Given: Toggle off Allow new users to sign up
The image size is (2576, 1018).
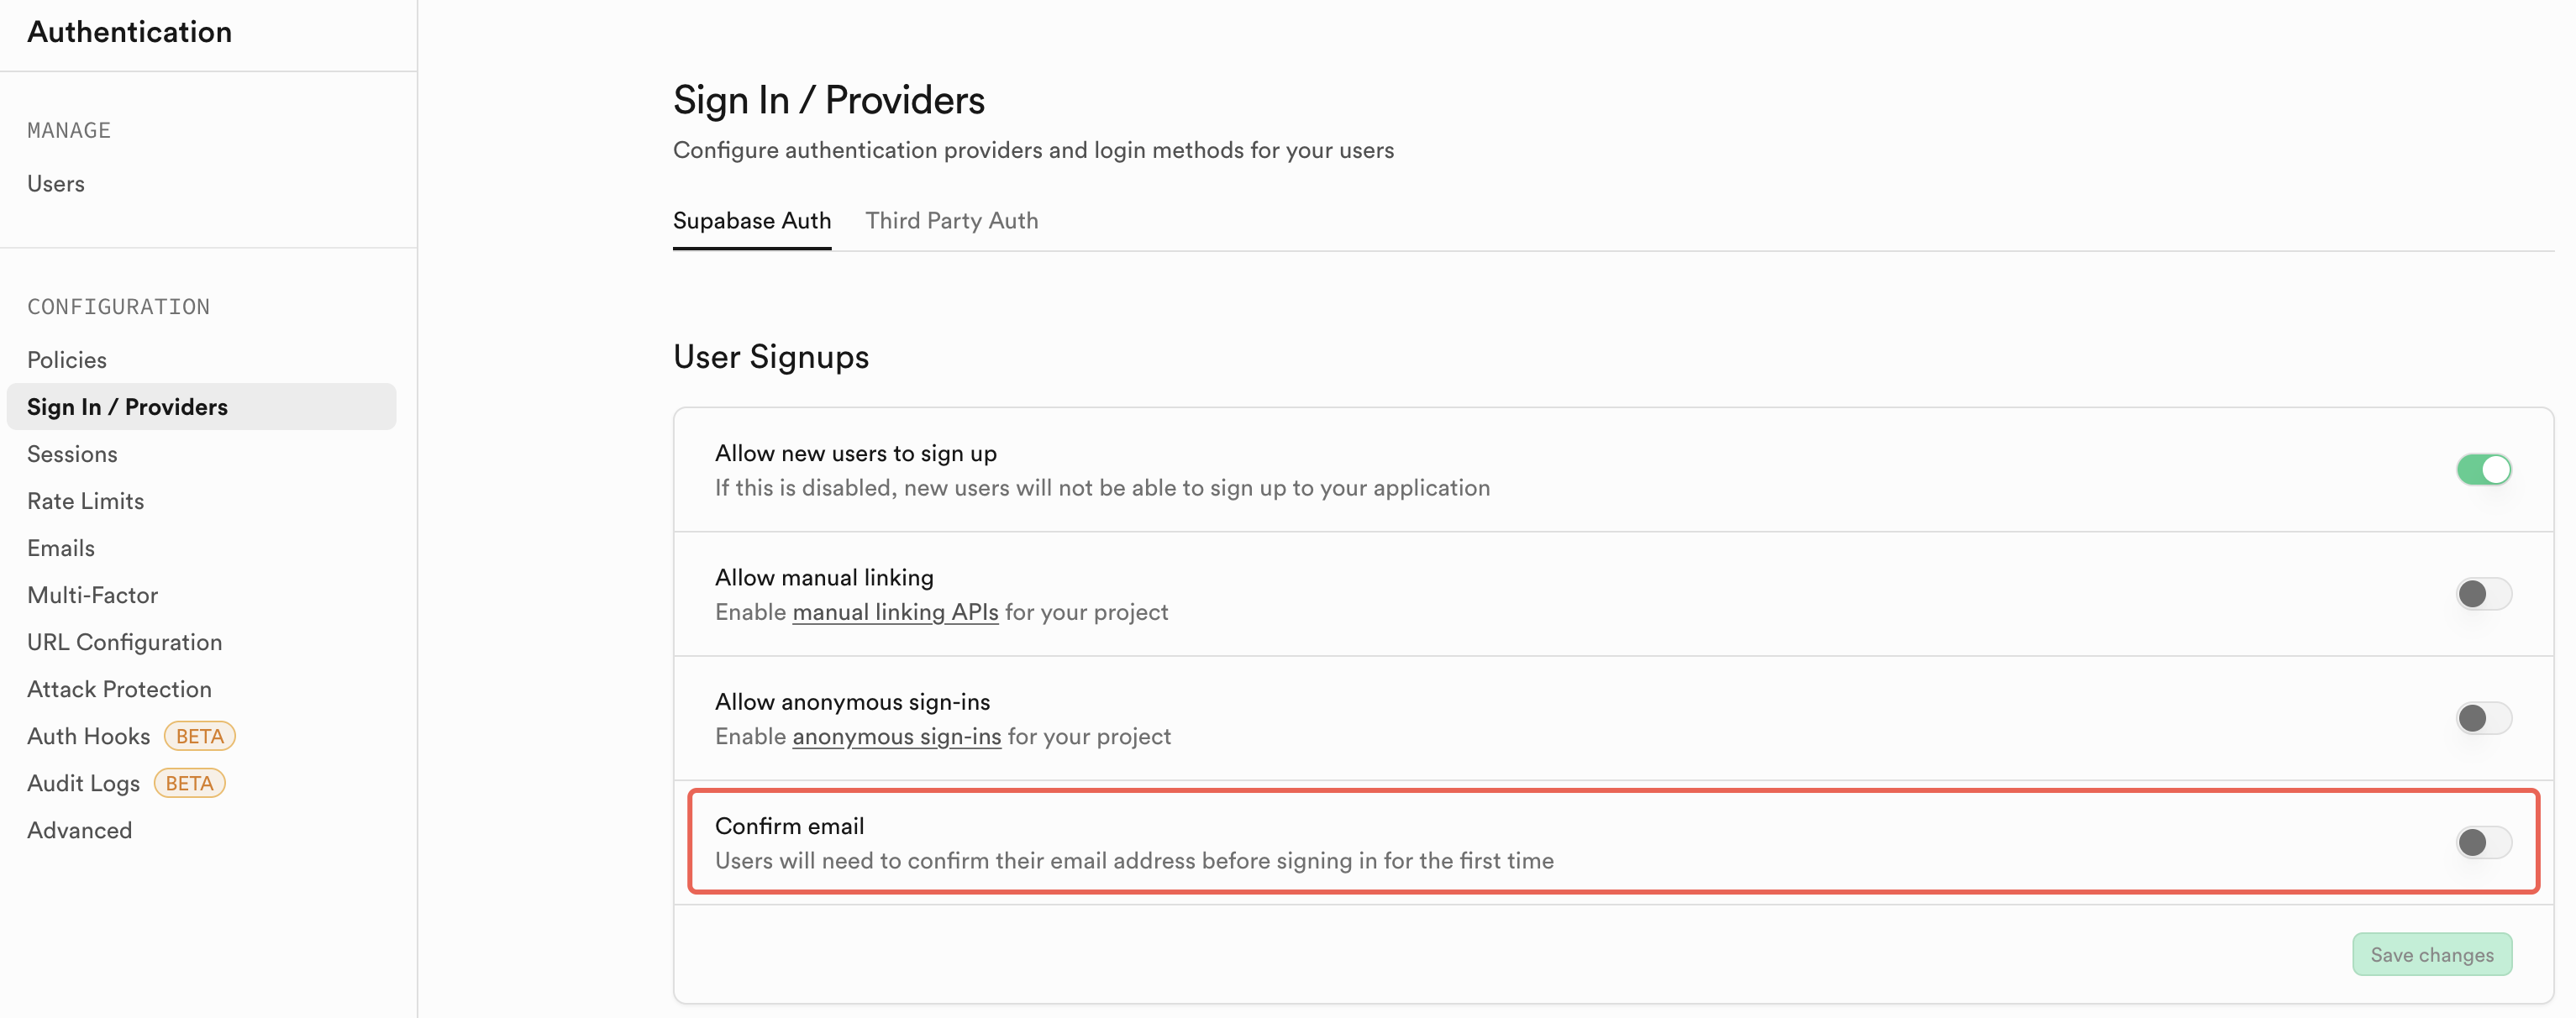Looking at the screenshot, I should pos(2483,469).
